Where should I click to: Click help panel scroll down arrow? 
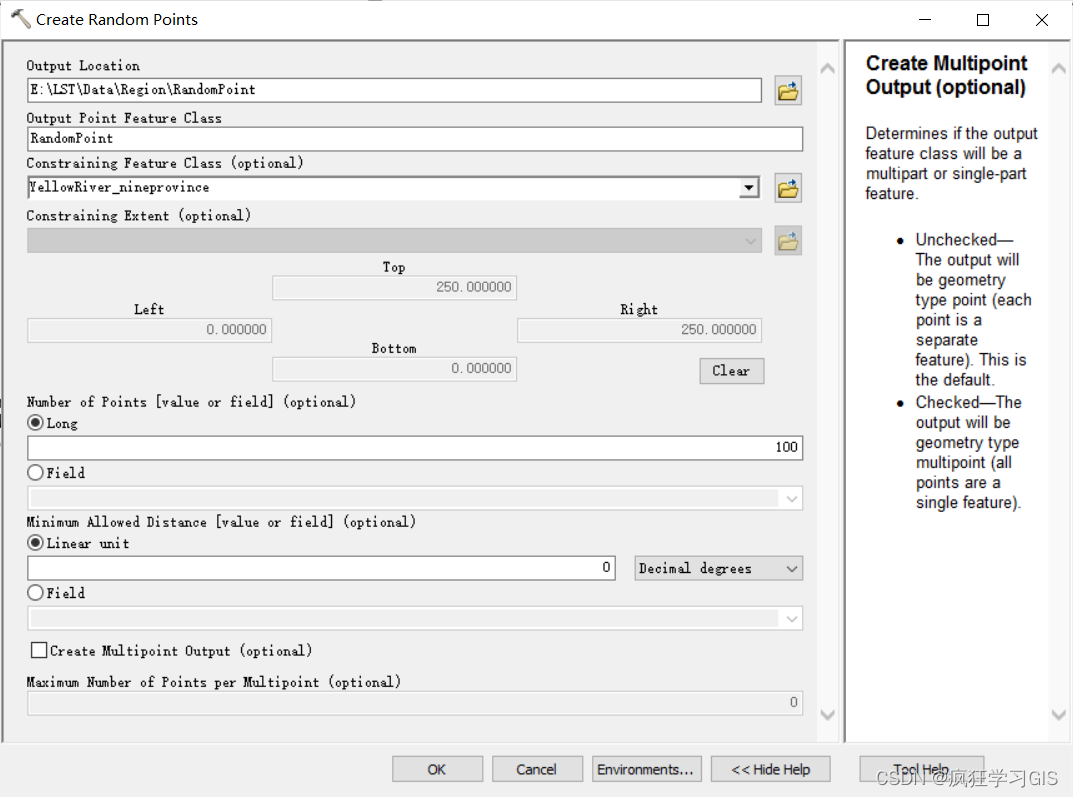[x=1059, y=715]
